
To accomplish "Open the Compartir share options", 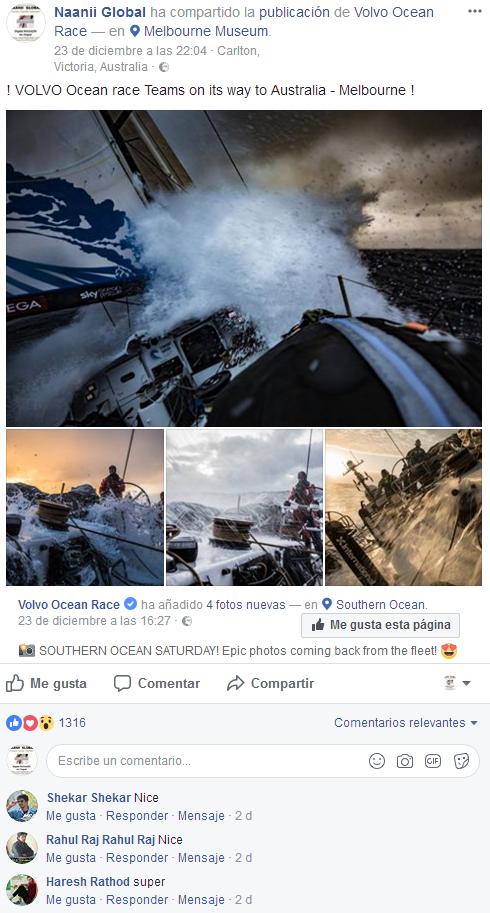I will tap(271, 683).
